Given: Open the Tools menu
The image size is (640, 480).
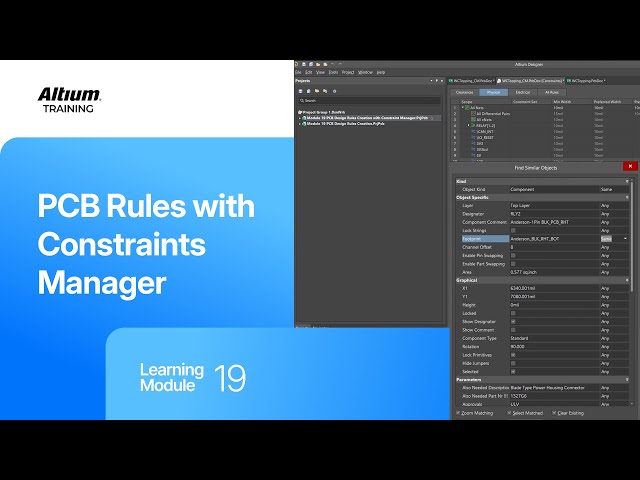Looking at the screenshot, I should (x=333, y=72).
